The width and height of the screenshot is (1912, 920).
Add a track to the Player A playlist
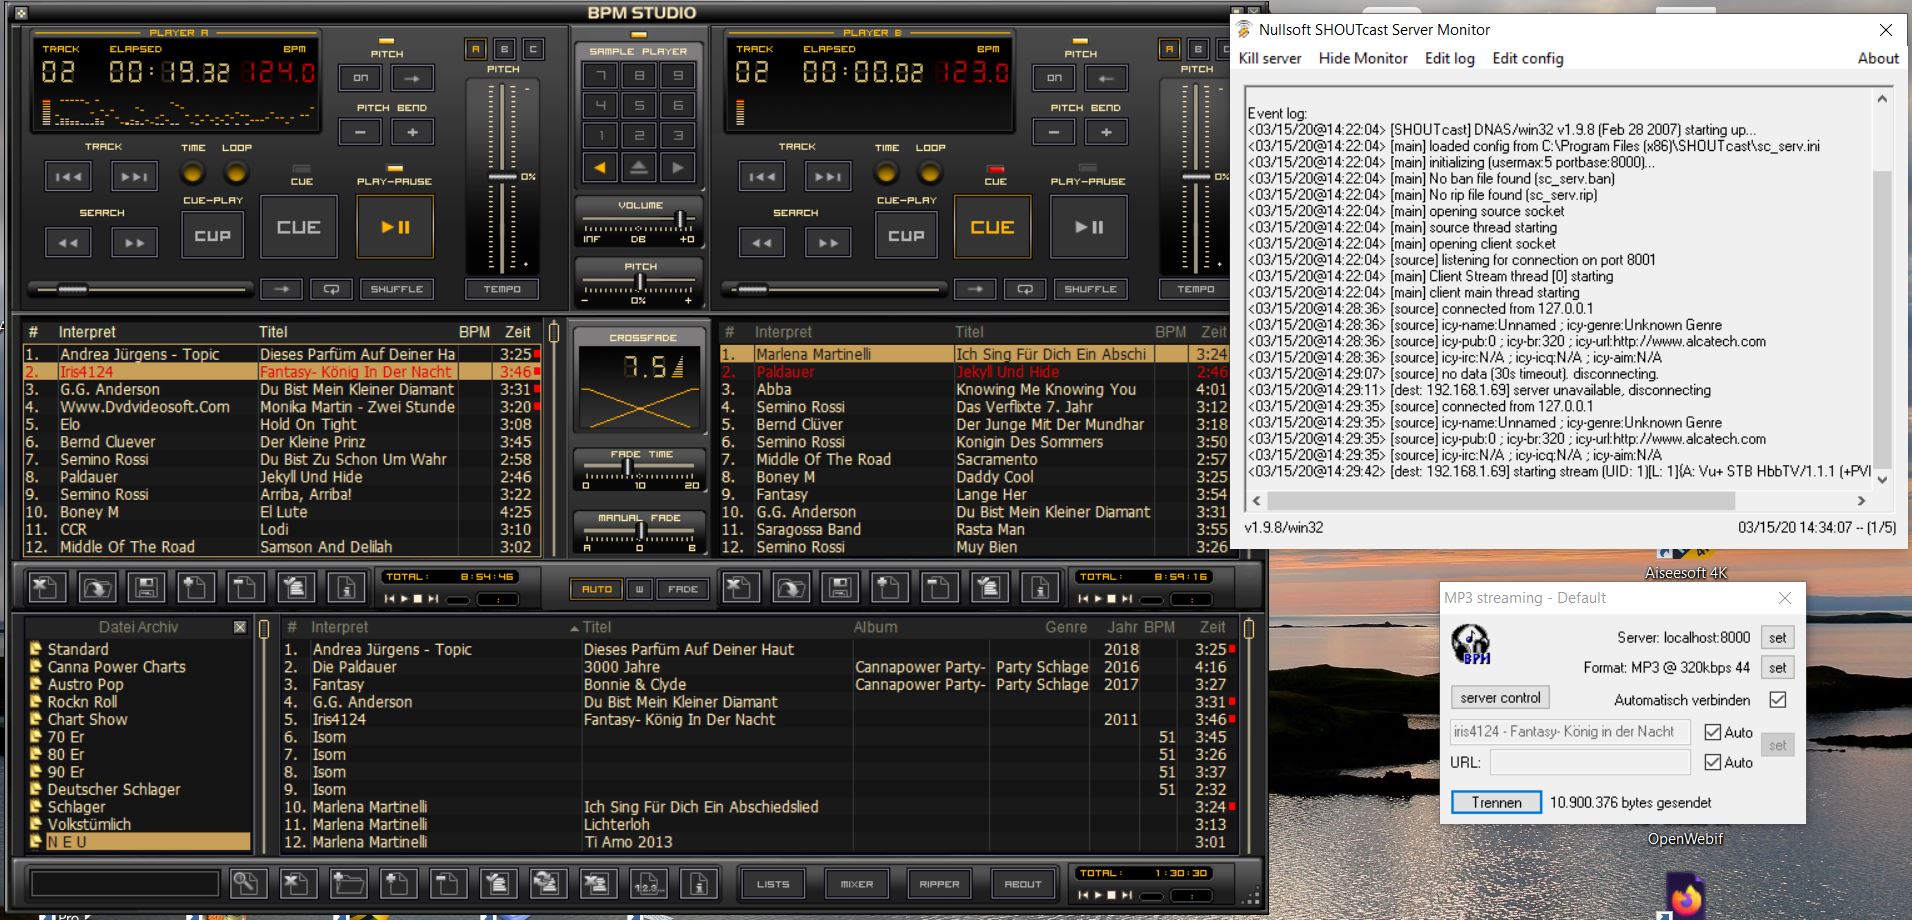[196, 587]
